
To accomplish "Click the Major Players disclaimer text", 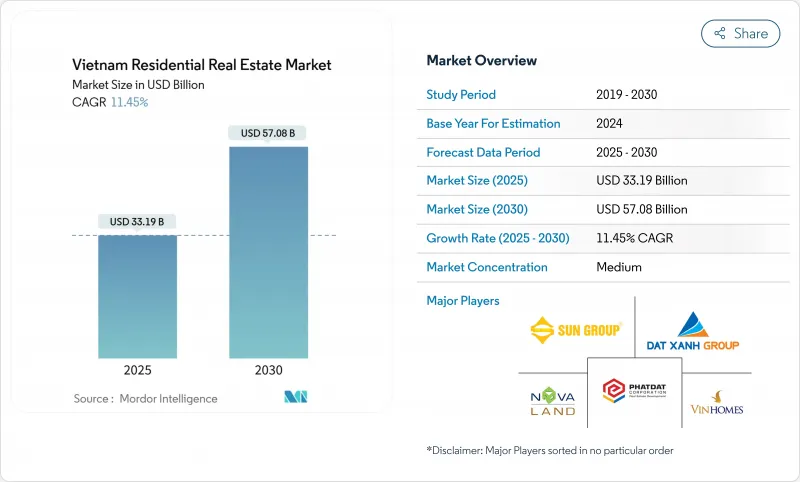I will pos(549,450).
